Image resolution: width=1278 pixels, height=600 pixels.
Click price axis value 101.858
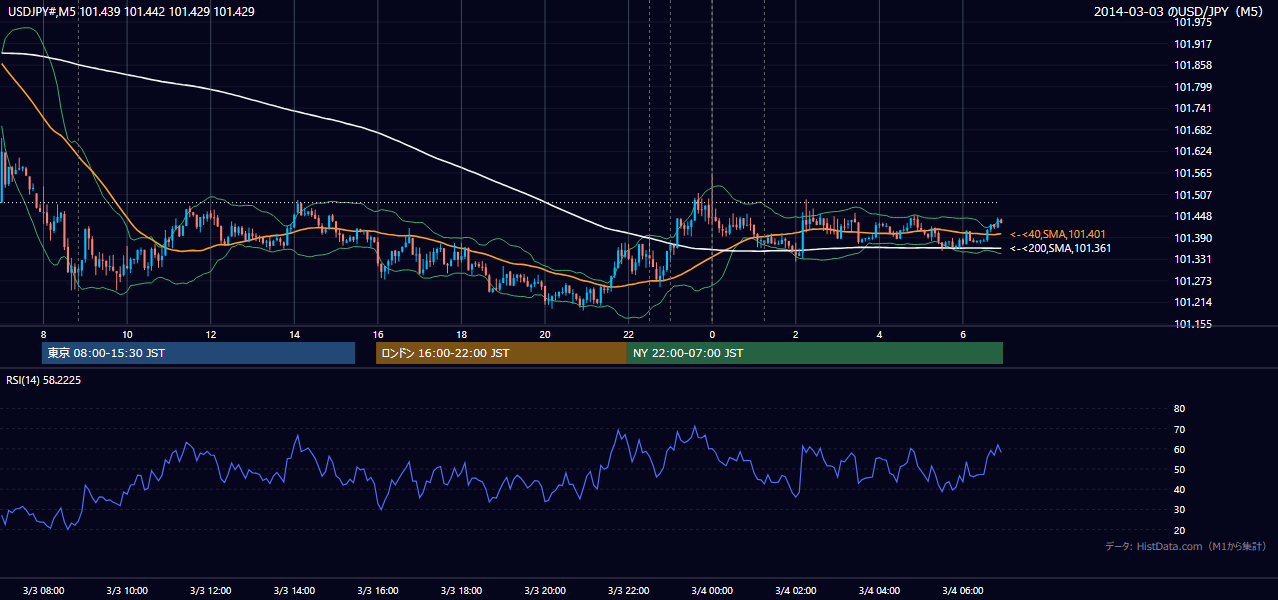click(1193, 65)
